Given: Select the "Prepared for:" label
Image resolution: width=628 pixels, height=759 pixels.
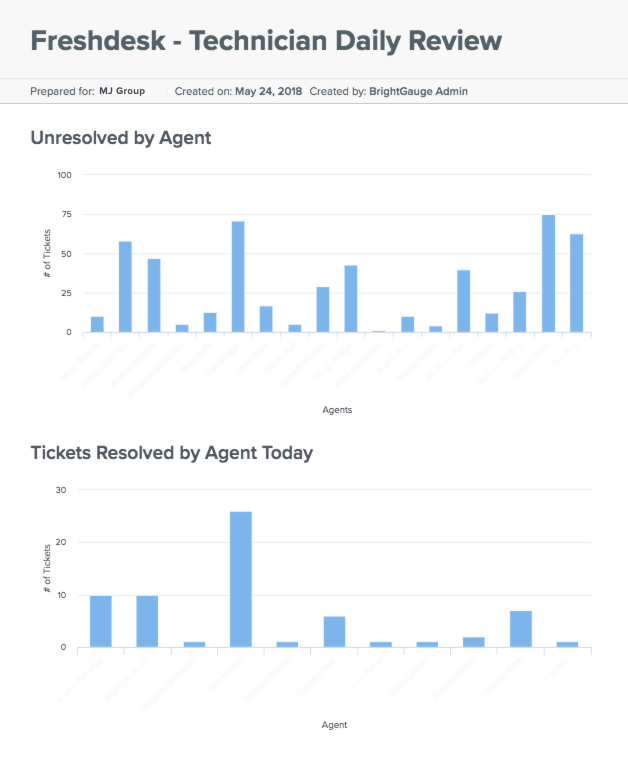Looking at the screenshot, I should click(x=62, y=91).
